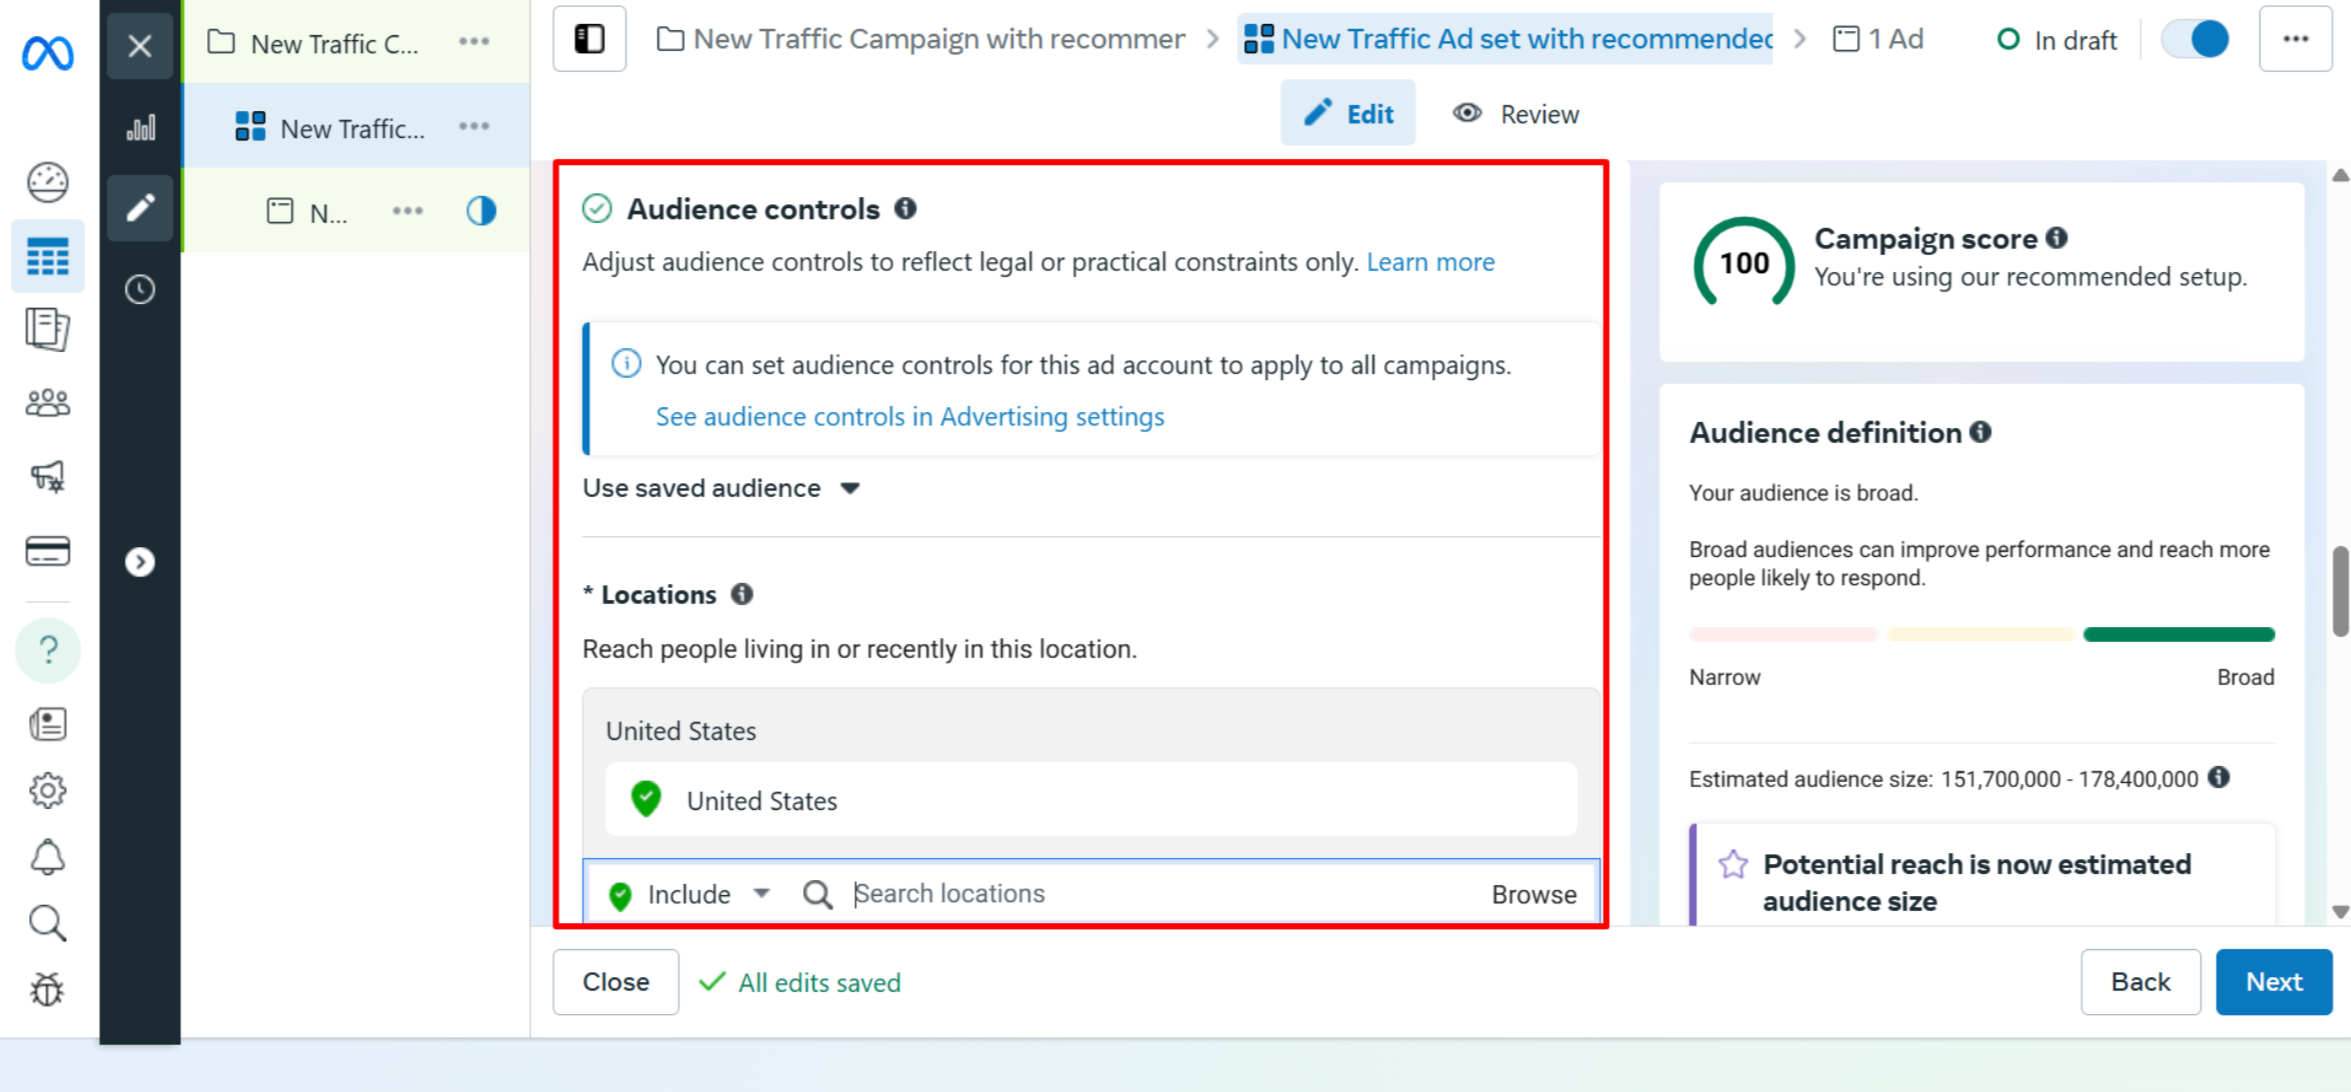Open See audience controls in Advertising settings link
The image size is (2351, 1092).
(x=909, y=416)
